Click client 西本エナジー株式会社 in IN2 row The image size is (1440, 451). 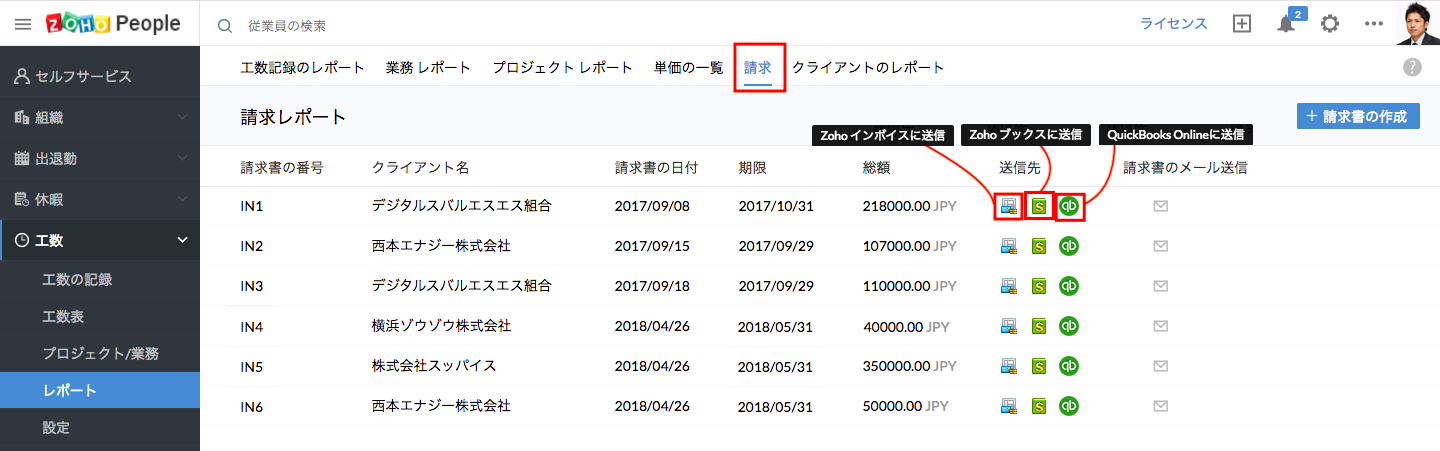[441, 245]
